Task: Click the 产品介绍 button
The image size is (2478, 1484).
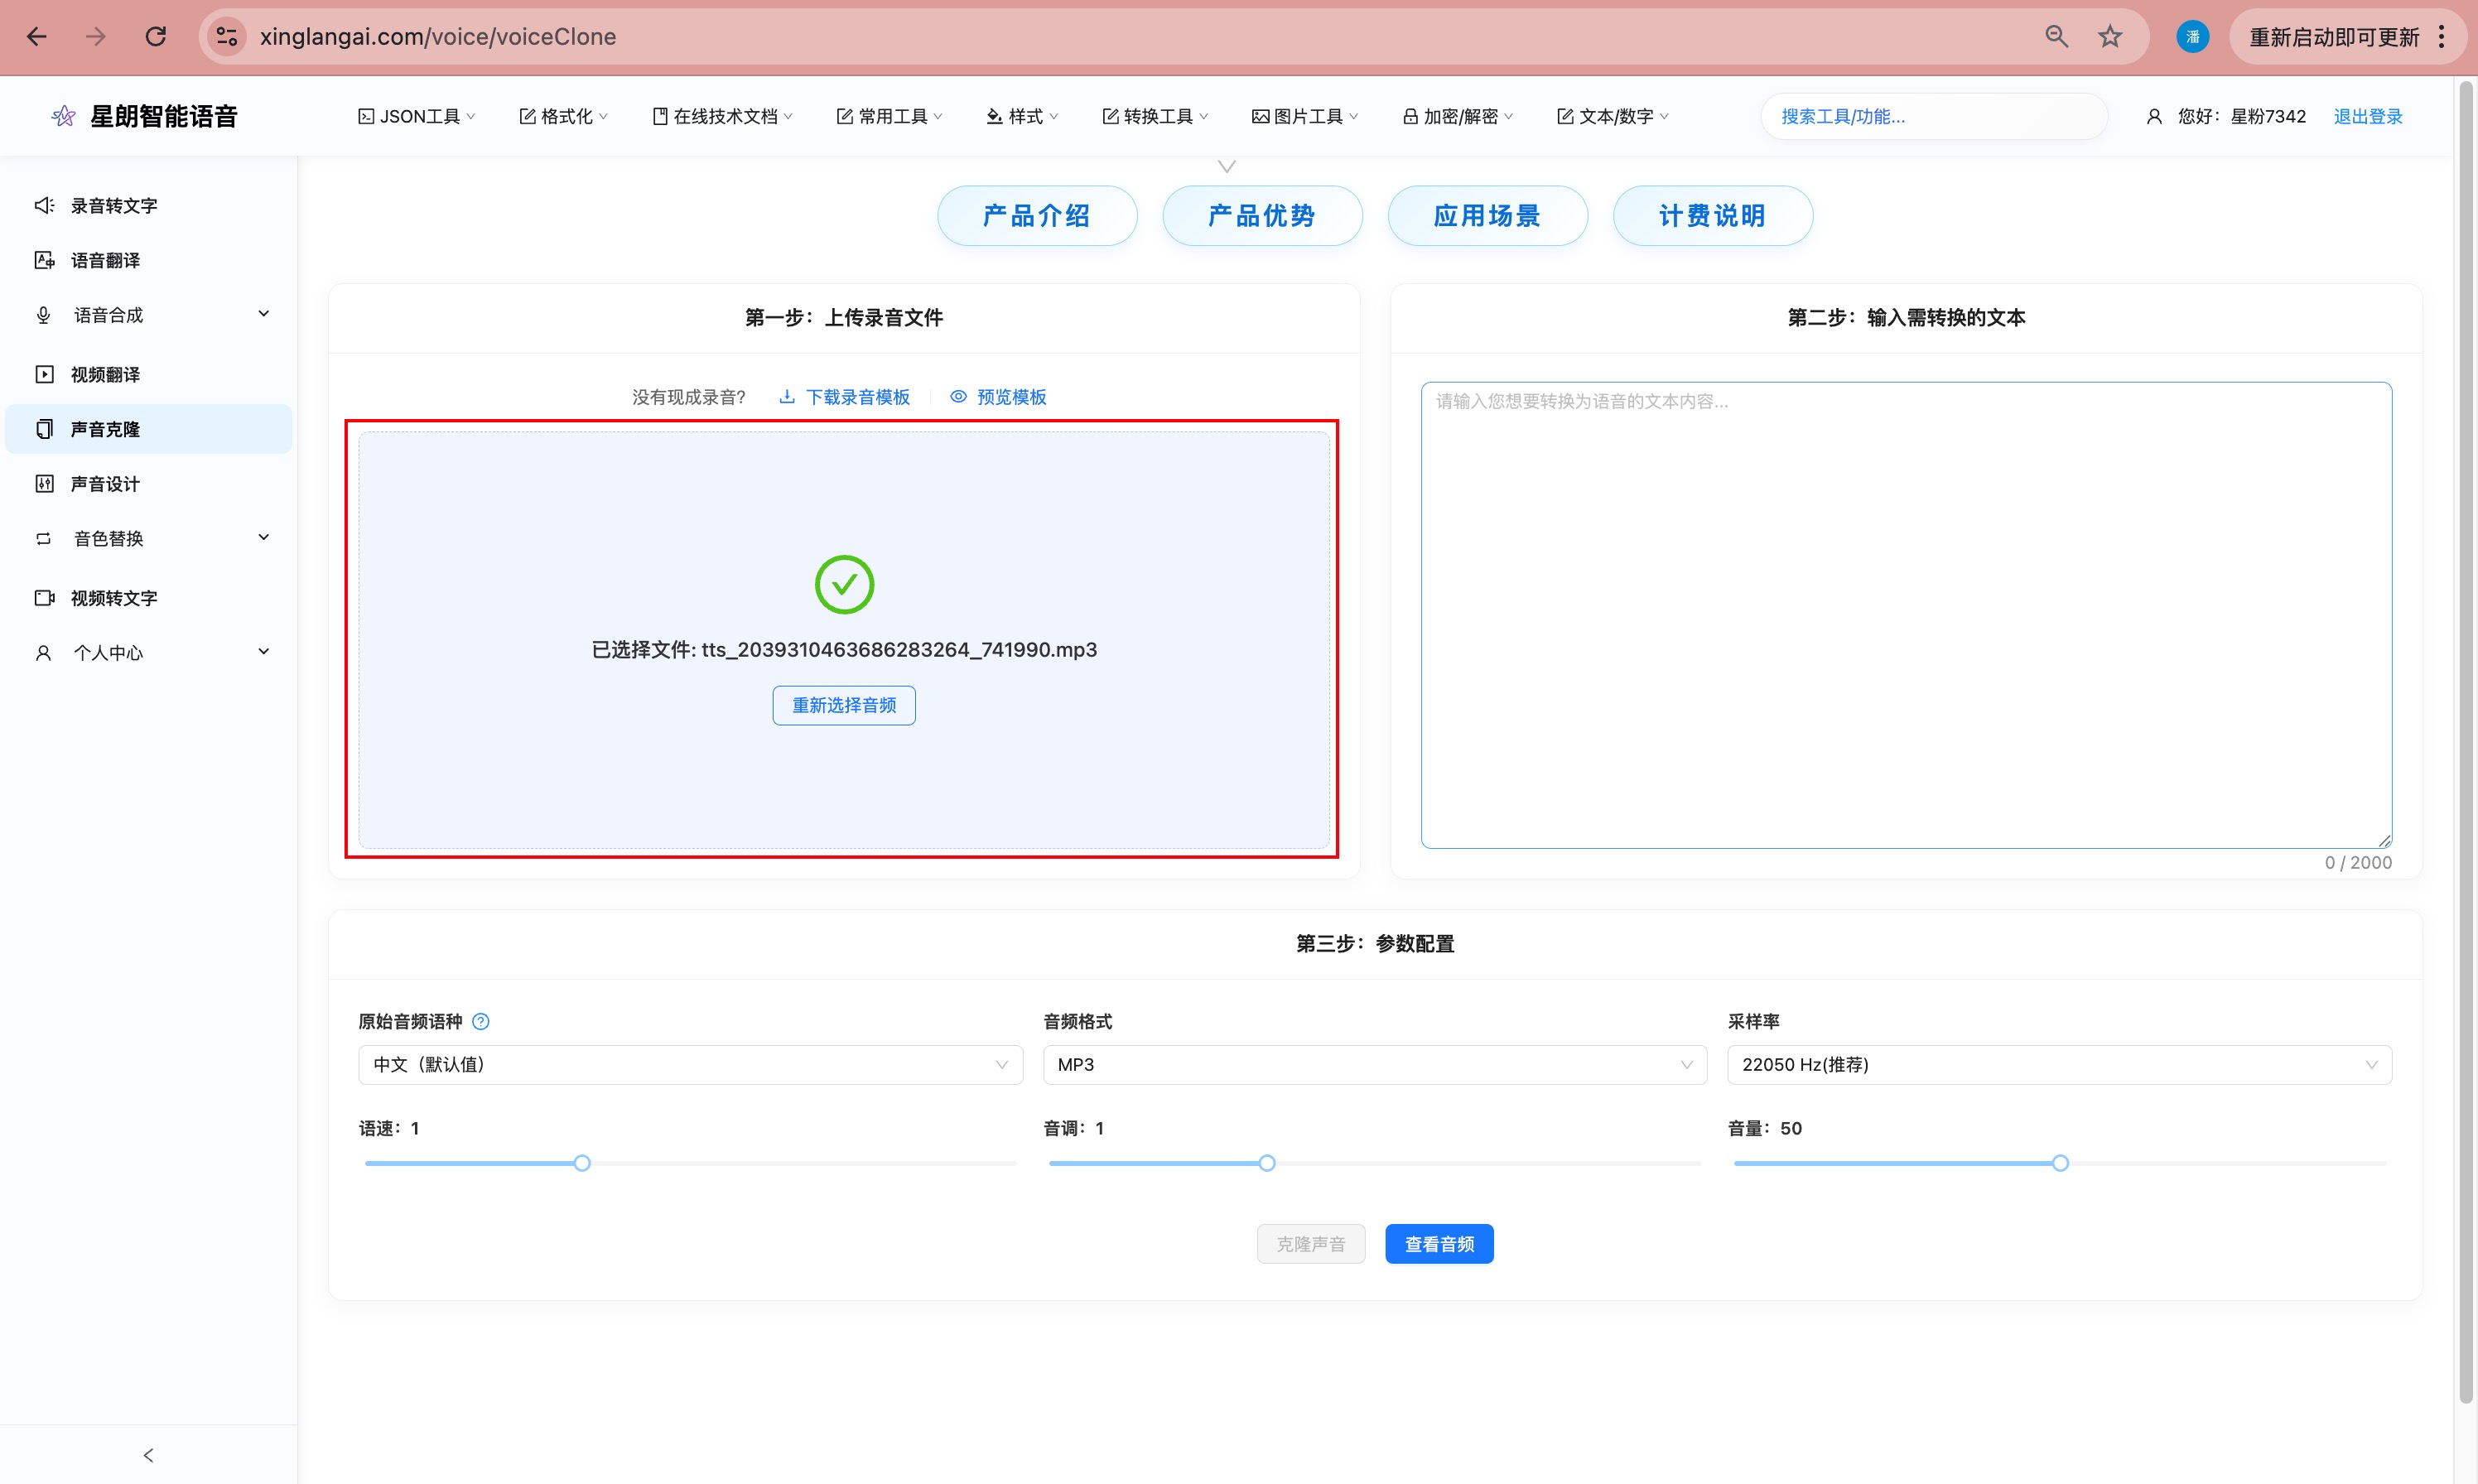Action: pos(1037,216)
